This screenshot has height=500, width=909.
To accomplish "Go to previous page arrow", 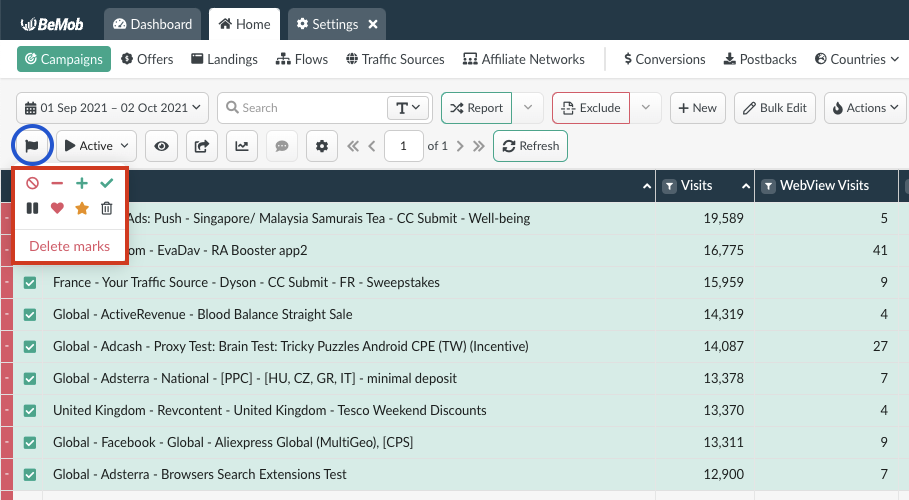I will [372, 146].
